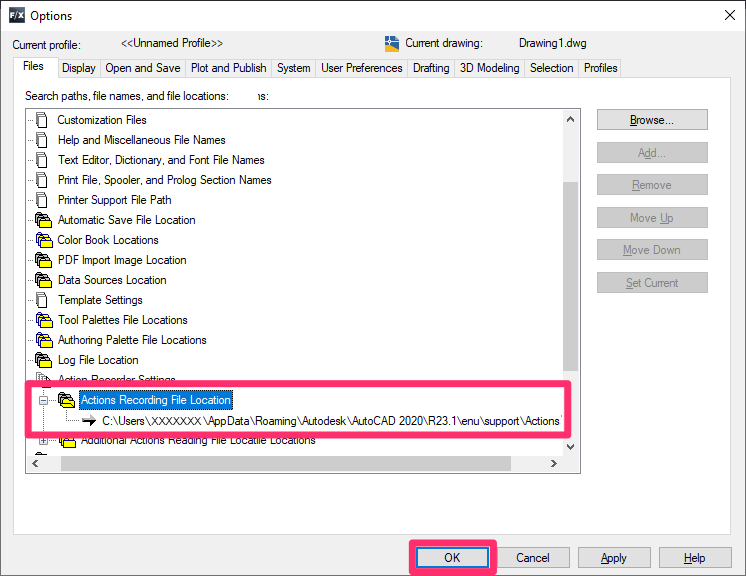
Task: Select PDF Import Image Location item
Action: coord(122,260)
